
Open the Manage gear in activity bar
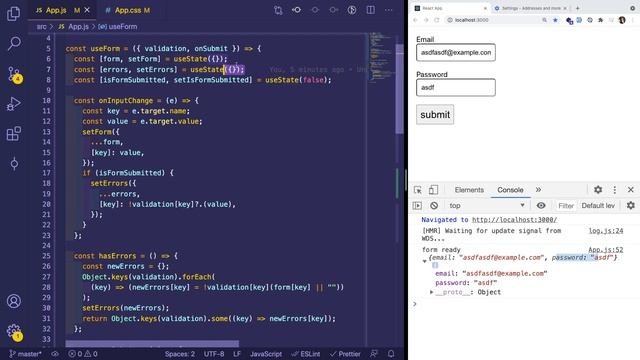14,331
